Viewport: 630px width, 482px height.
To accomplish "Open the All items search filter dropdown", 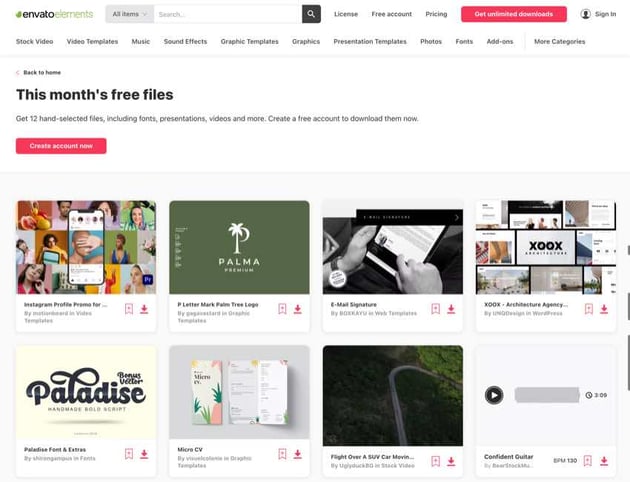I will point(130,14).
